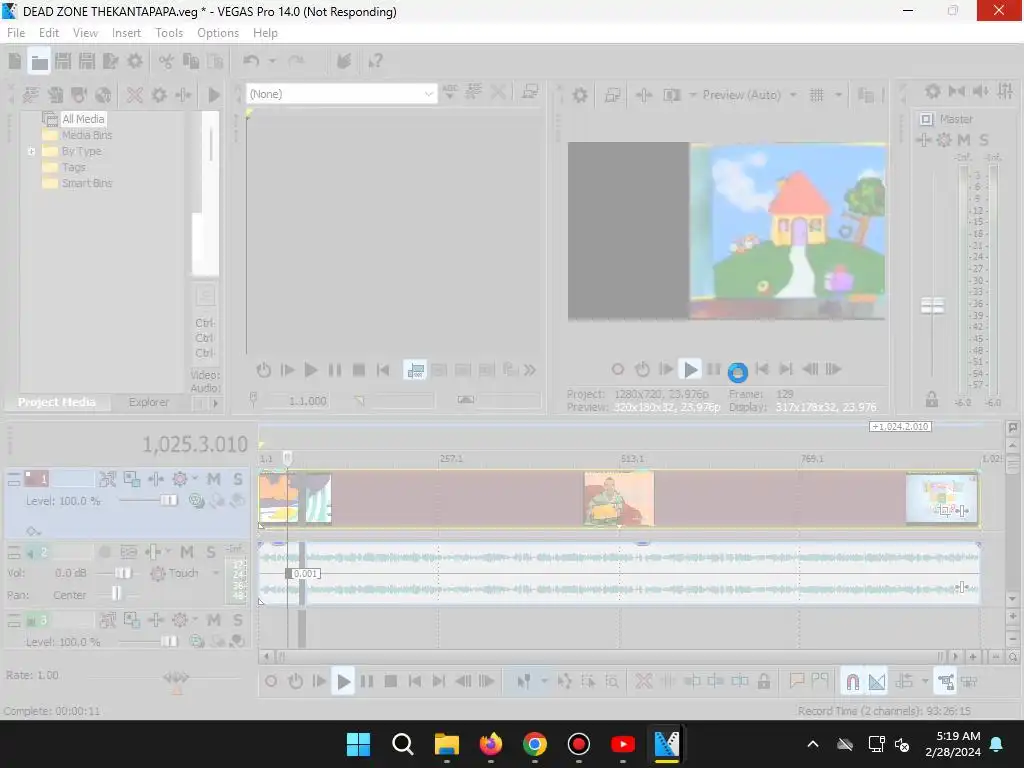1024x768 pixels.
Task: Solo video track 3 with S
Action: (x=238, y=620)
